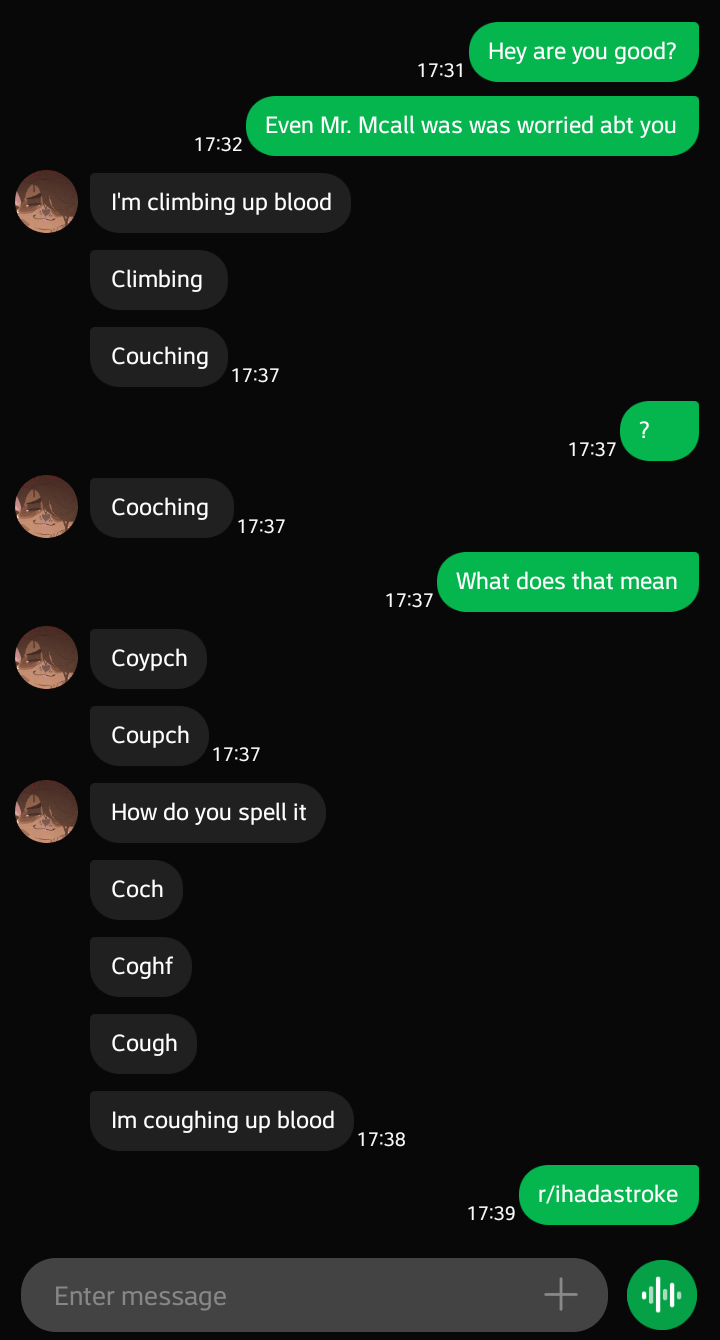Tap the contact avatar beside 'How do you spell it'
This screenshot has height=1340, width=720.
tap(45, 812)
